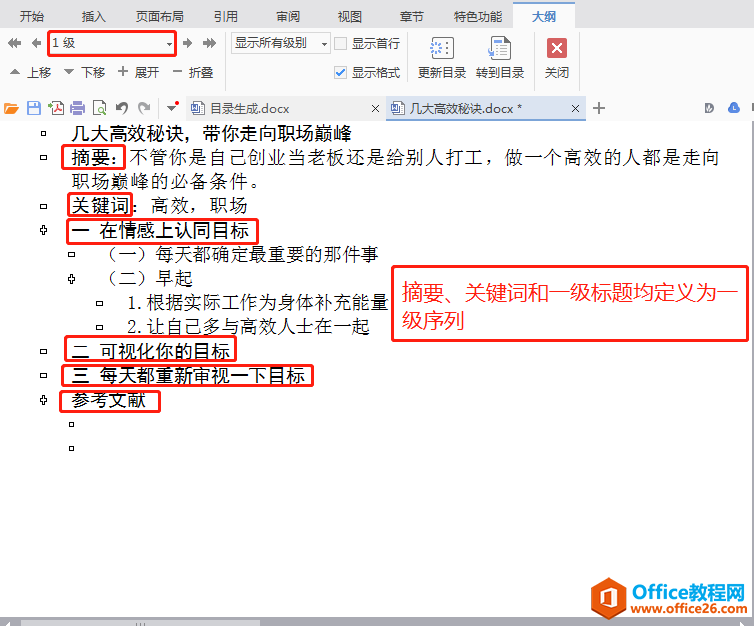Click the open folder icon
The height and width of the screenshot is (626, 754).
point(11,108)
